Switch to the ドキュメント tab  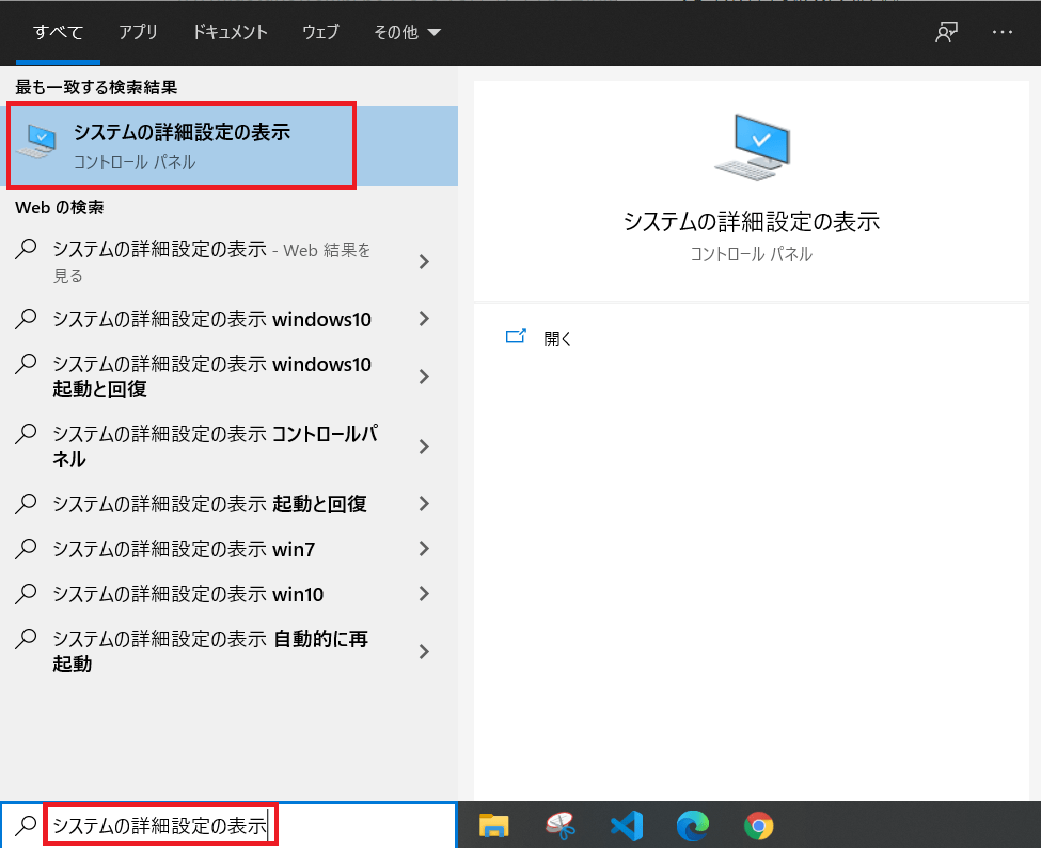230,32
